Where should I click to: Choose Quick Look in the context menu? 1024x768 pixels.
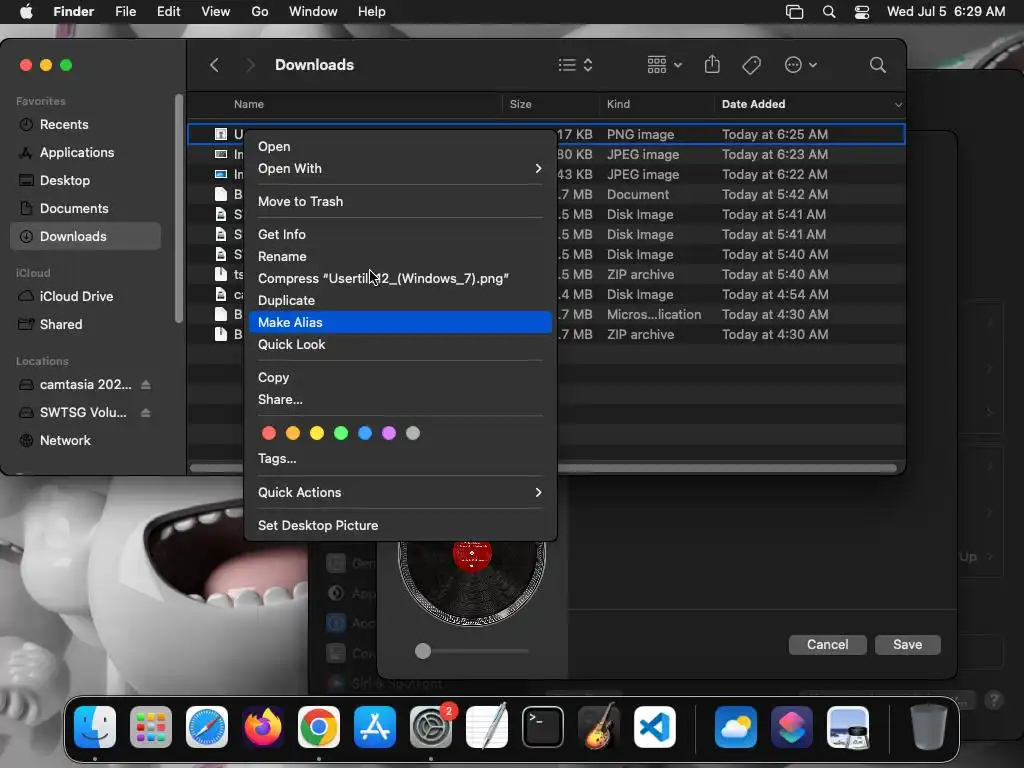coord(400,344)
